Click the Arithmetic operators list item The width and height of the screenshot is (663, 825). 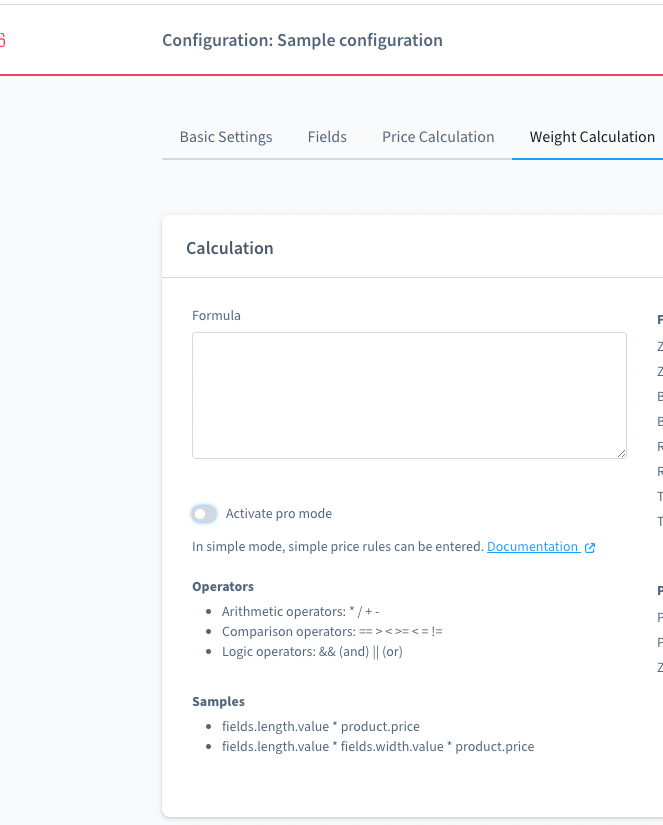(x=300, y=611)
